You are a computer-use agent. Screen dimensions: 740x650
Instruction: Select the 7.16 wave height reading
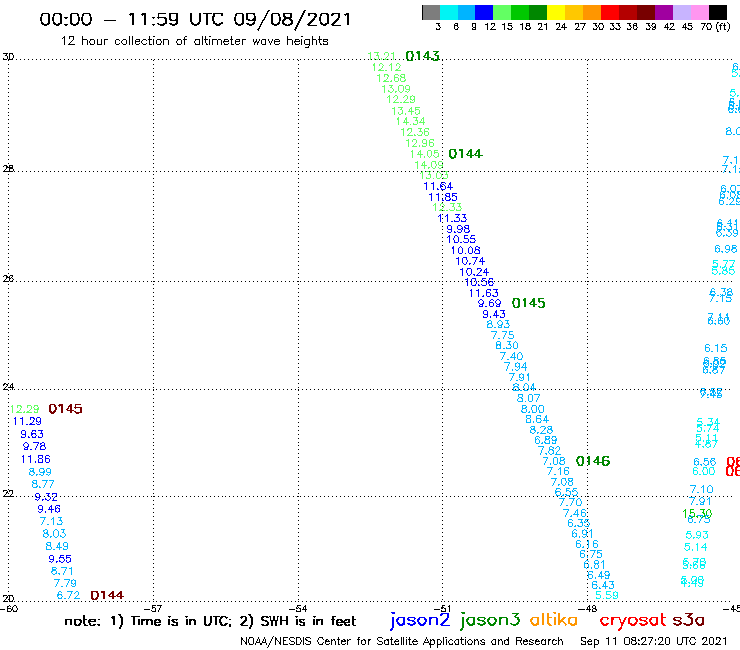[x=558, y=471]
